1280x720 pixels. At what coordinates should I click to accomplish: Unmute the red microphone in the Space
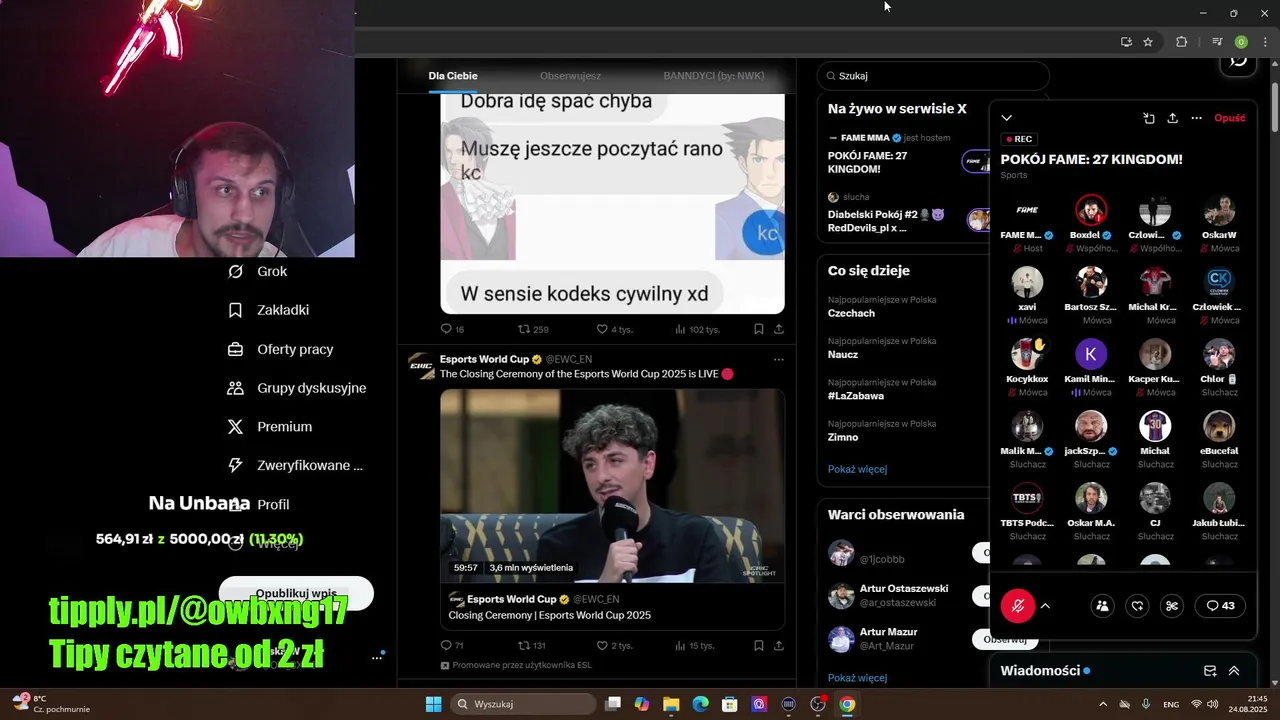[x=1018, y=605]
